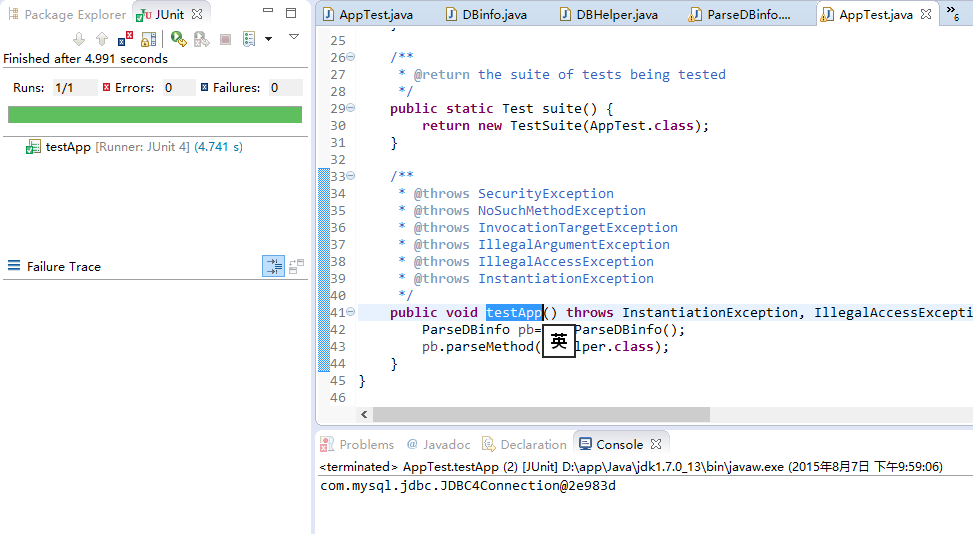Close the active AppTest.java editor tab
Viewport: 973px width, 534px height.
[x=926, y=14]
